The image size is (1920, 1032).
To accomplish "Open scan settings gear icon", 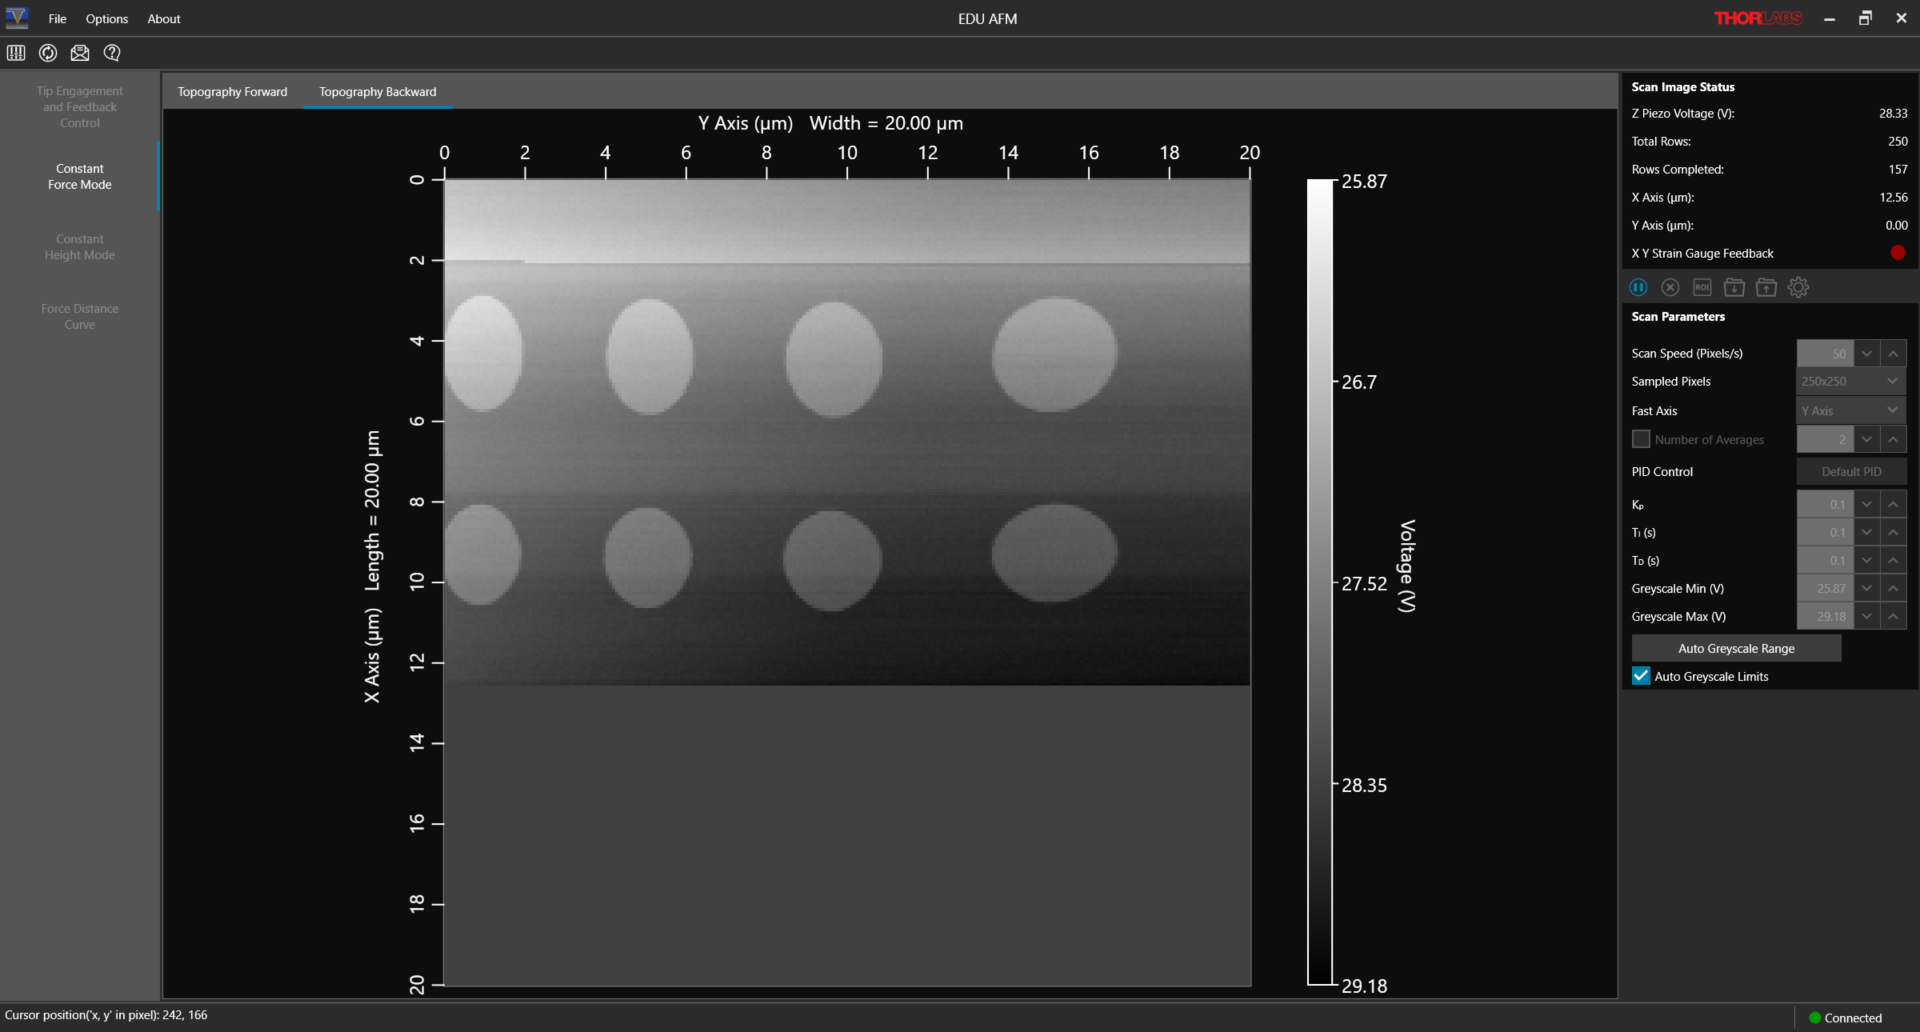I will [x=1798, y=288].
